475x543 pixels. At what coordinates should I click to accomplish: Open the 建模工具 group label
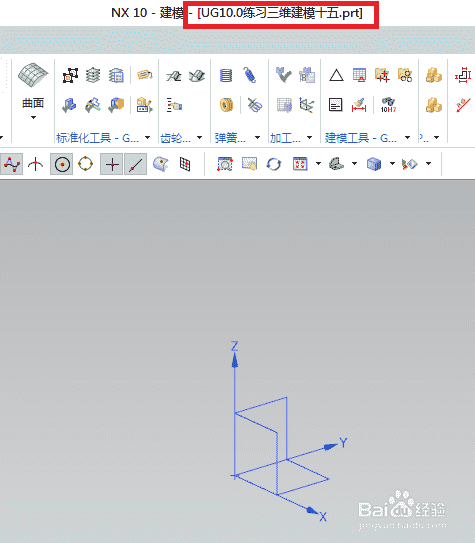tap(361, 138)
